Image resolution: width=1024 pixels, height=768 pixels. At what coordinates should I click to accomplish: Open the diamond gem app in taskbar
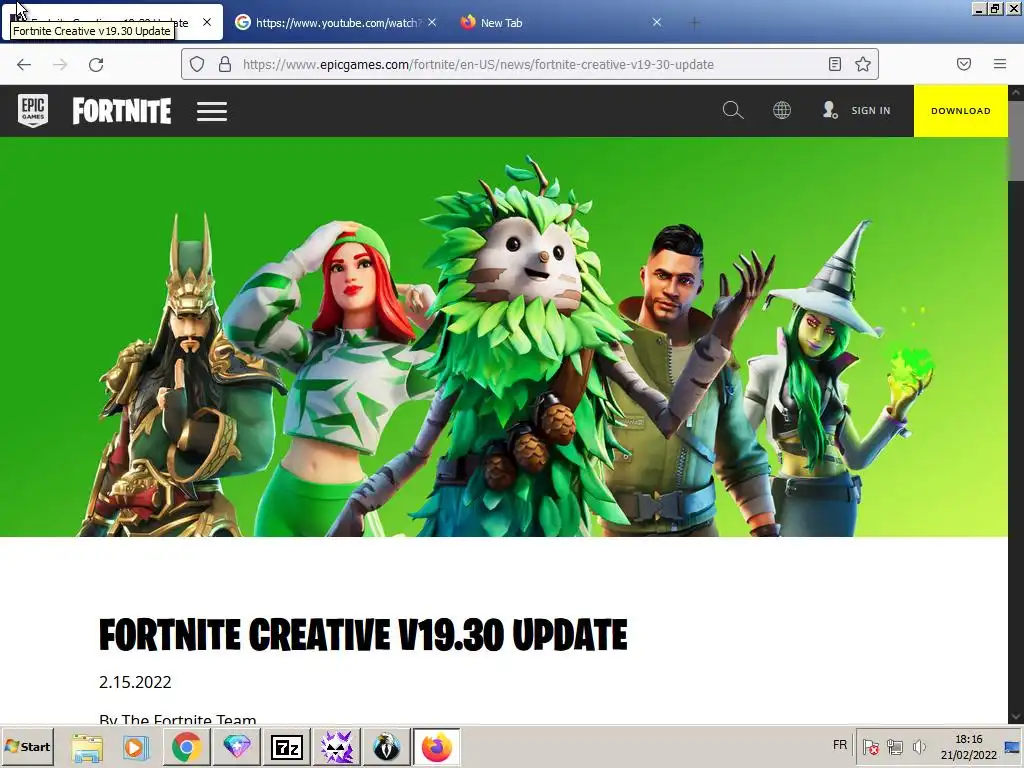[x=237, y=747]
